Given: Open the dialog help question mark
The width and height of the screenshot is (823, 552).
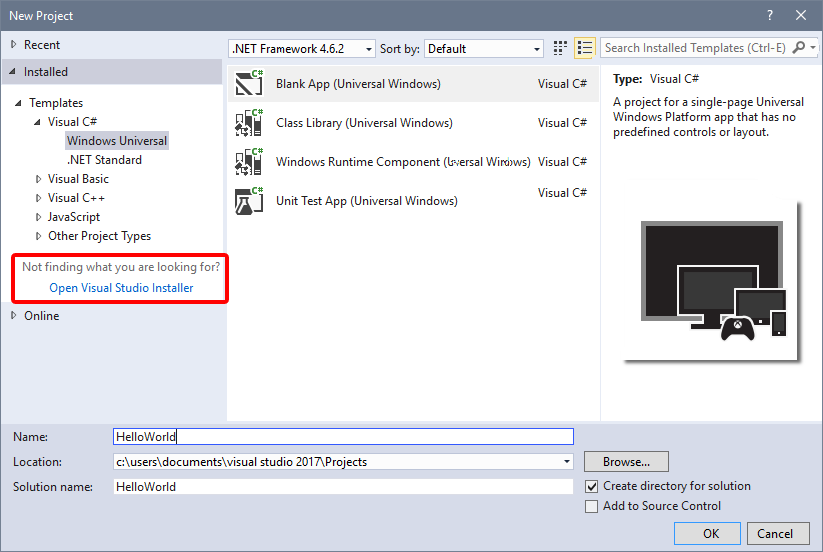Looking at the screenshot, I should (x=769, y=15).
